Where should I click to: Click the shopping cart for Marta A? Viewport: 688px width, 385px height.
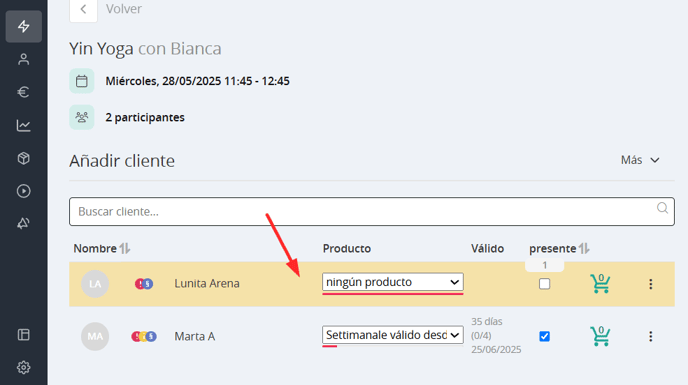tap(600, 336)
